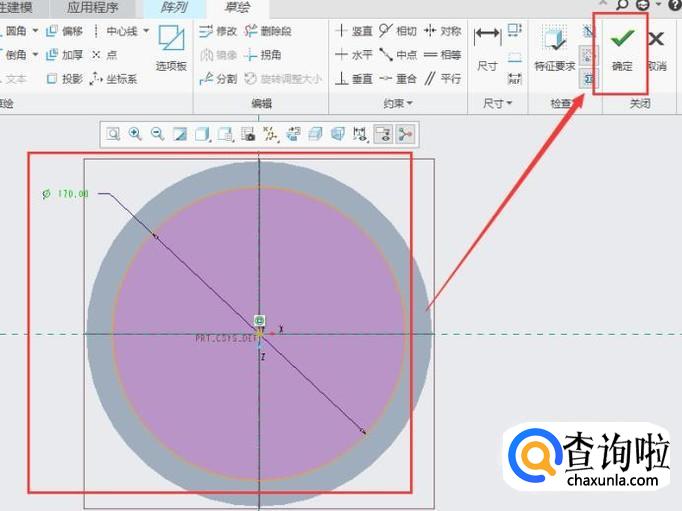682x511 pixels.
Task: Apply the 对称 symmetric constraint
Action: click(442, 31)
